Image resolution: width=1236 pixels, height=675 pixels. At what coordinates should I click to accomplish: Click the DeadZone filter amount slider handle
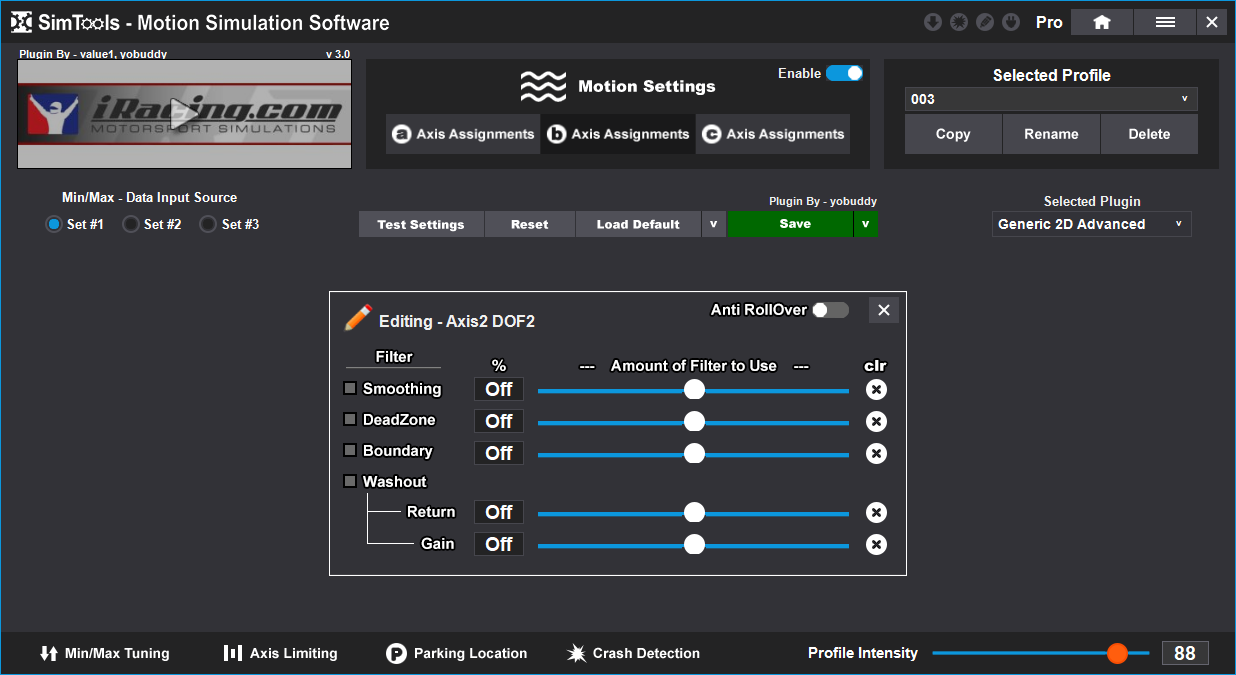tap(694, 422)
